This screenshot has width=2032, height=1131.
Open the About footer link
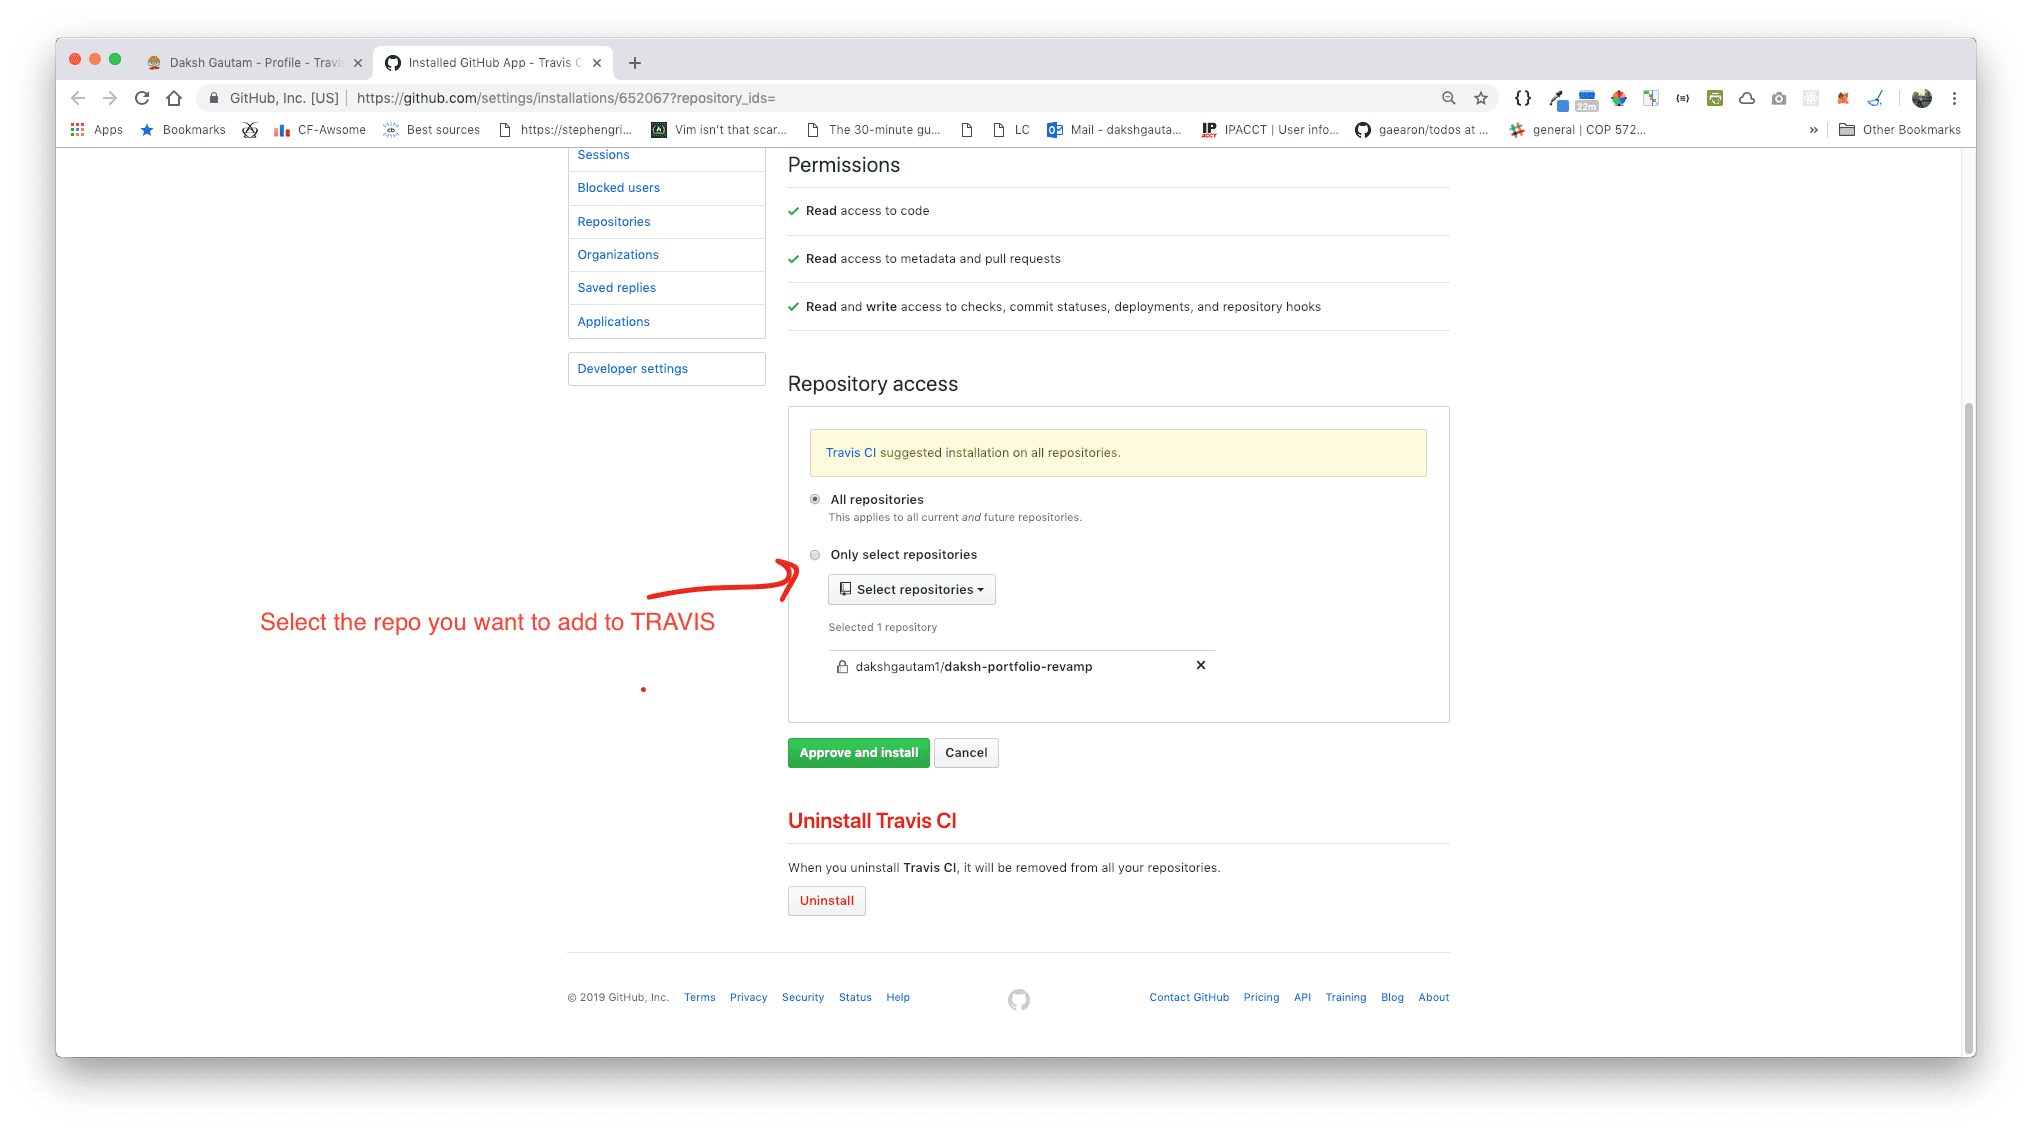1433,998
